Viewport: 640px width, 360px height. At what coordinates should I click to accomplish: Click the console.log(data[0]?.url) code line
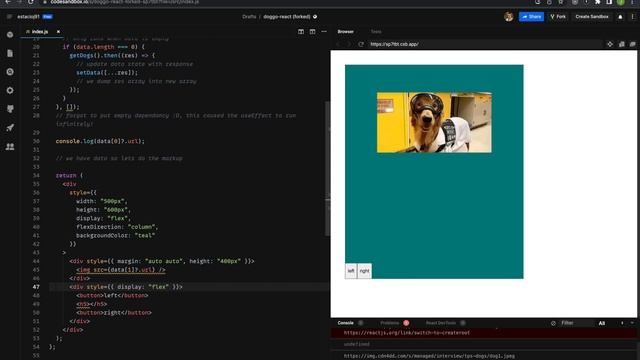point(100,141)
